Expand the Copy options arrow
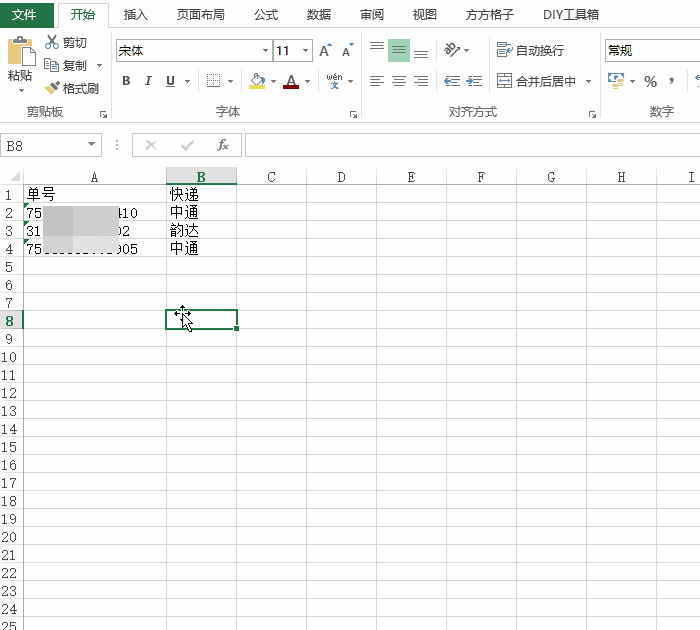 pos(99,66)
